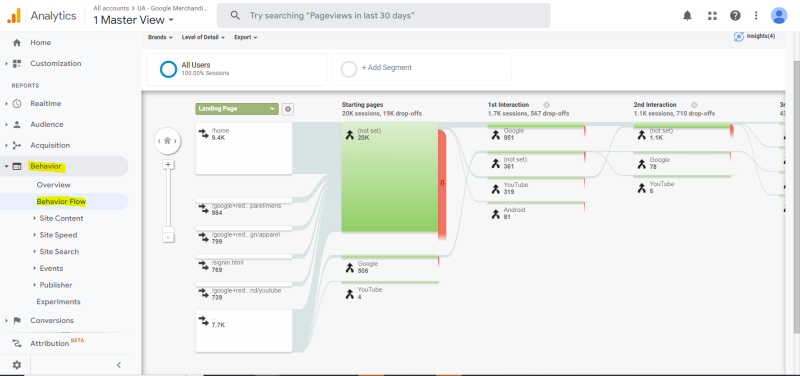Click the zoom slider handle
800x376 pixels.
[167, 229]
